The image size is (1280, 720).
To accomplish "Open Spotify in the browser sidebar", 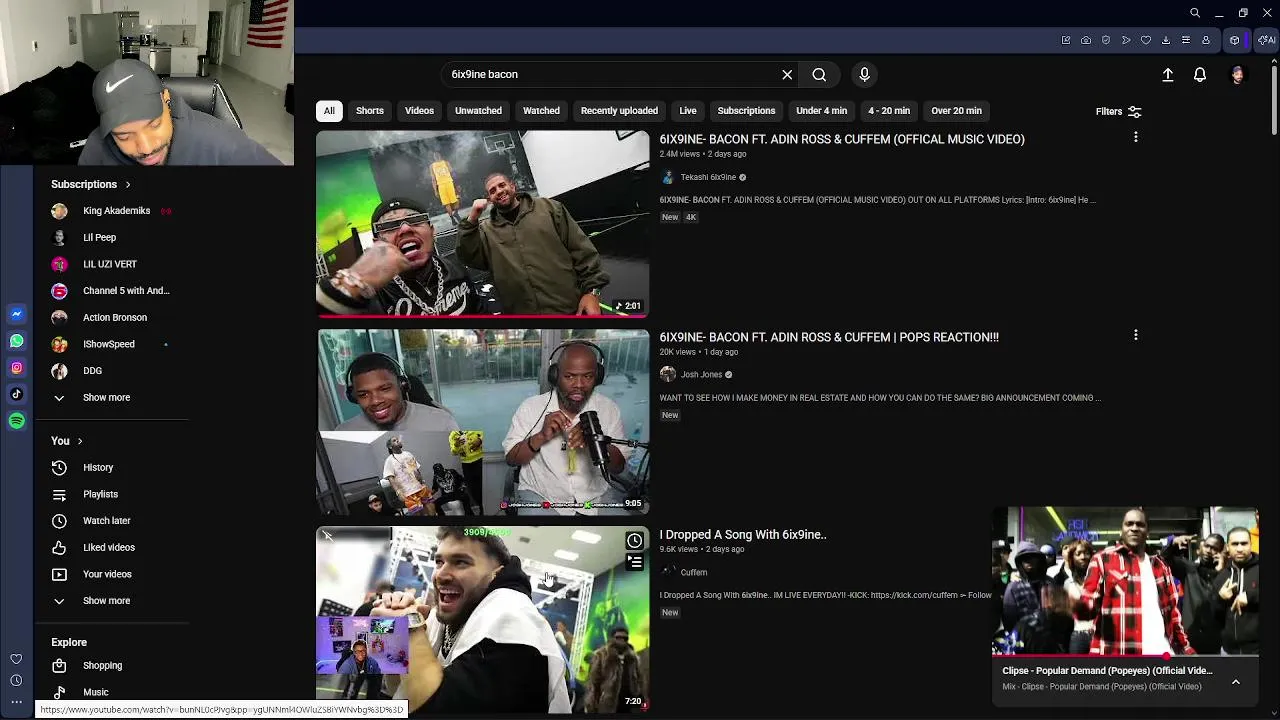I will [16, 421].
